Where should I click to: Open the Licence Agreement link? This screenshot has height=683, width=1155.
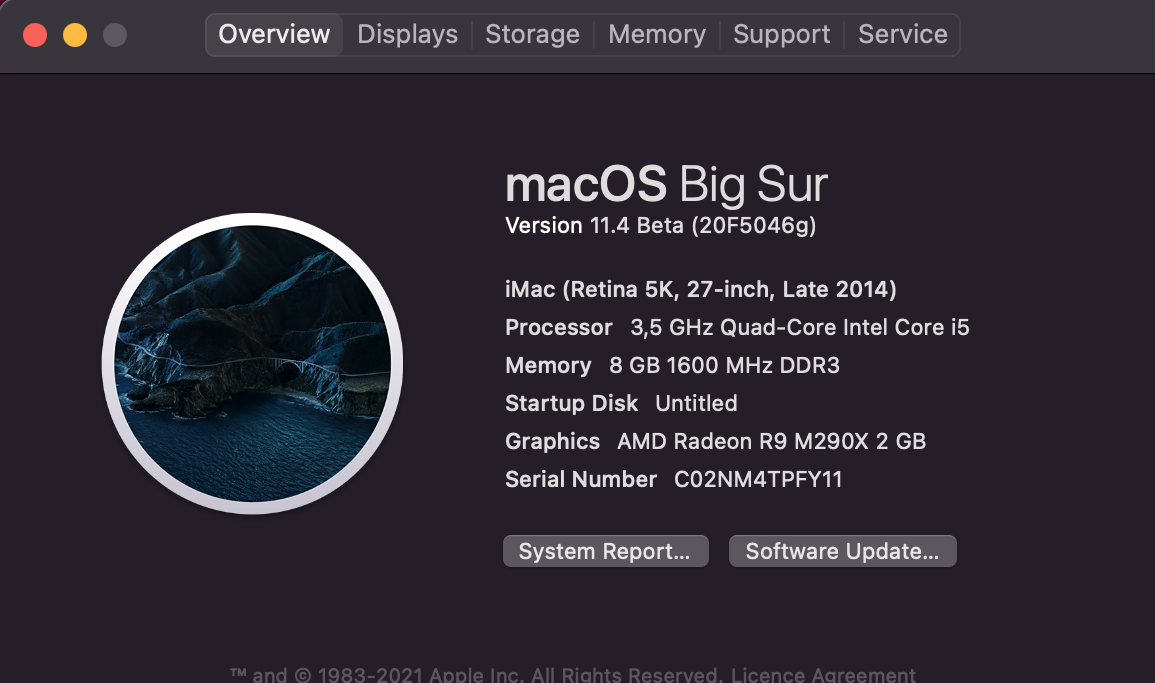click(823, 674)
